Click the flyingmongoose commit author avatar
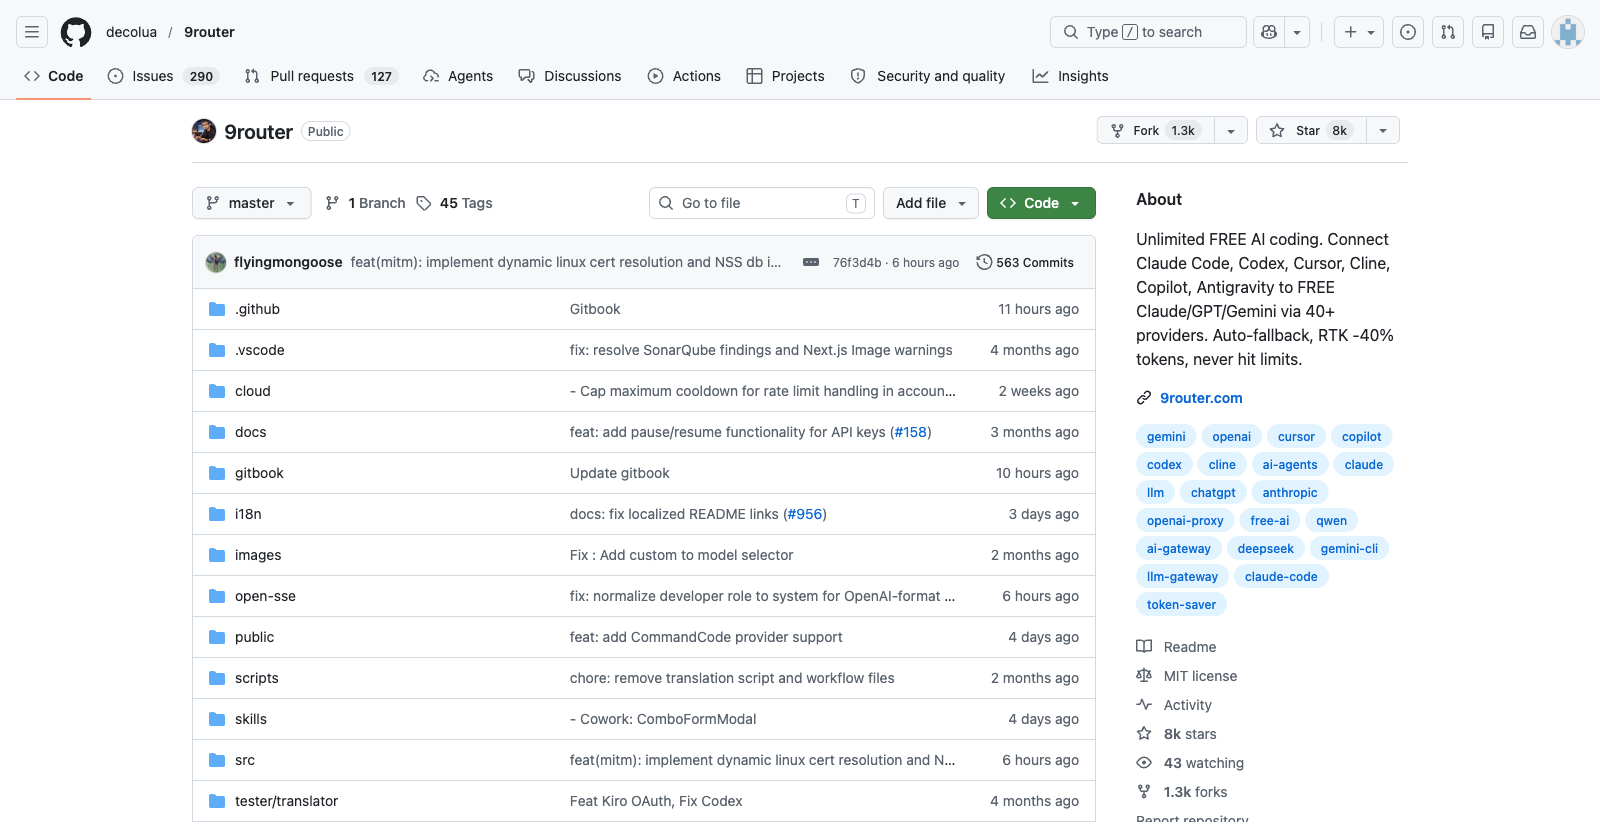Screen dimensions: 1600x822 tap(216, 262)
